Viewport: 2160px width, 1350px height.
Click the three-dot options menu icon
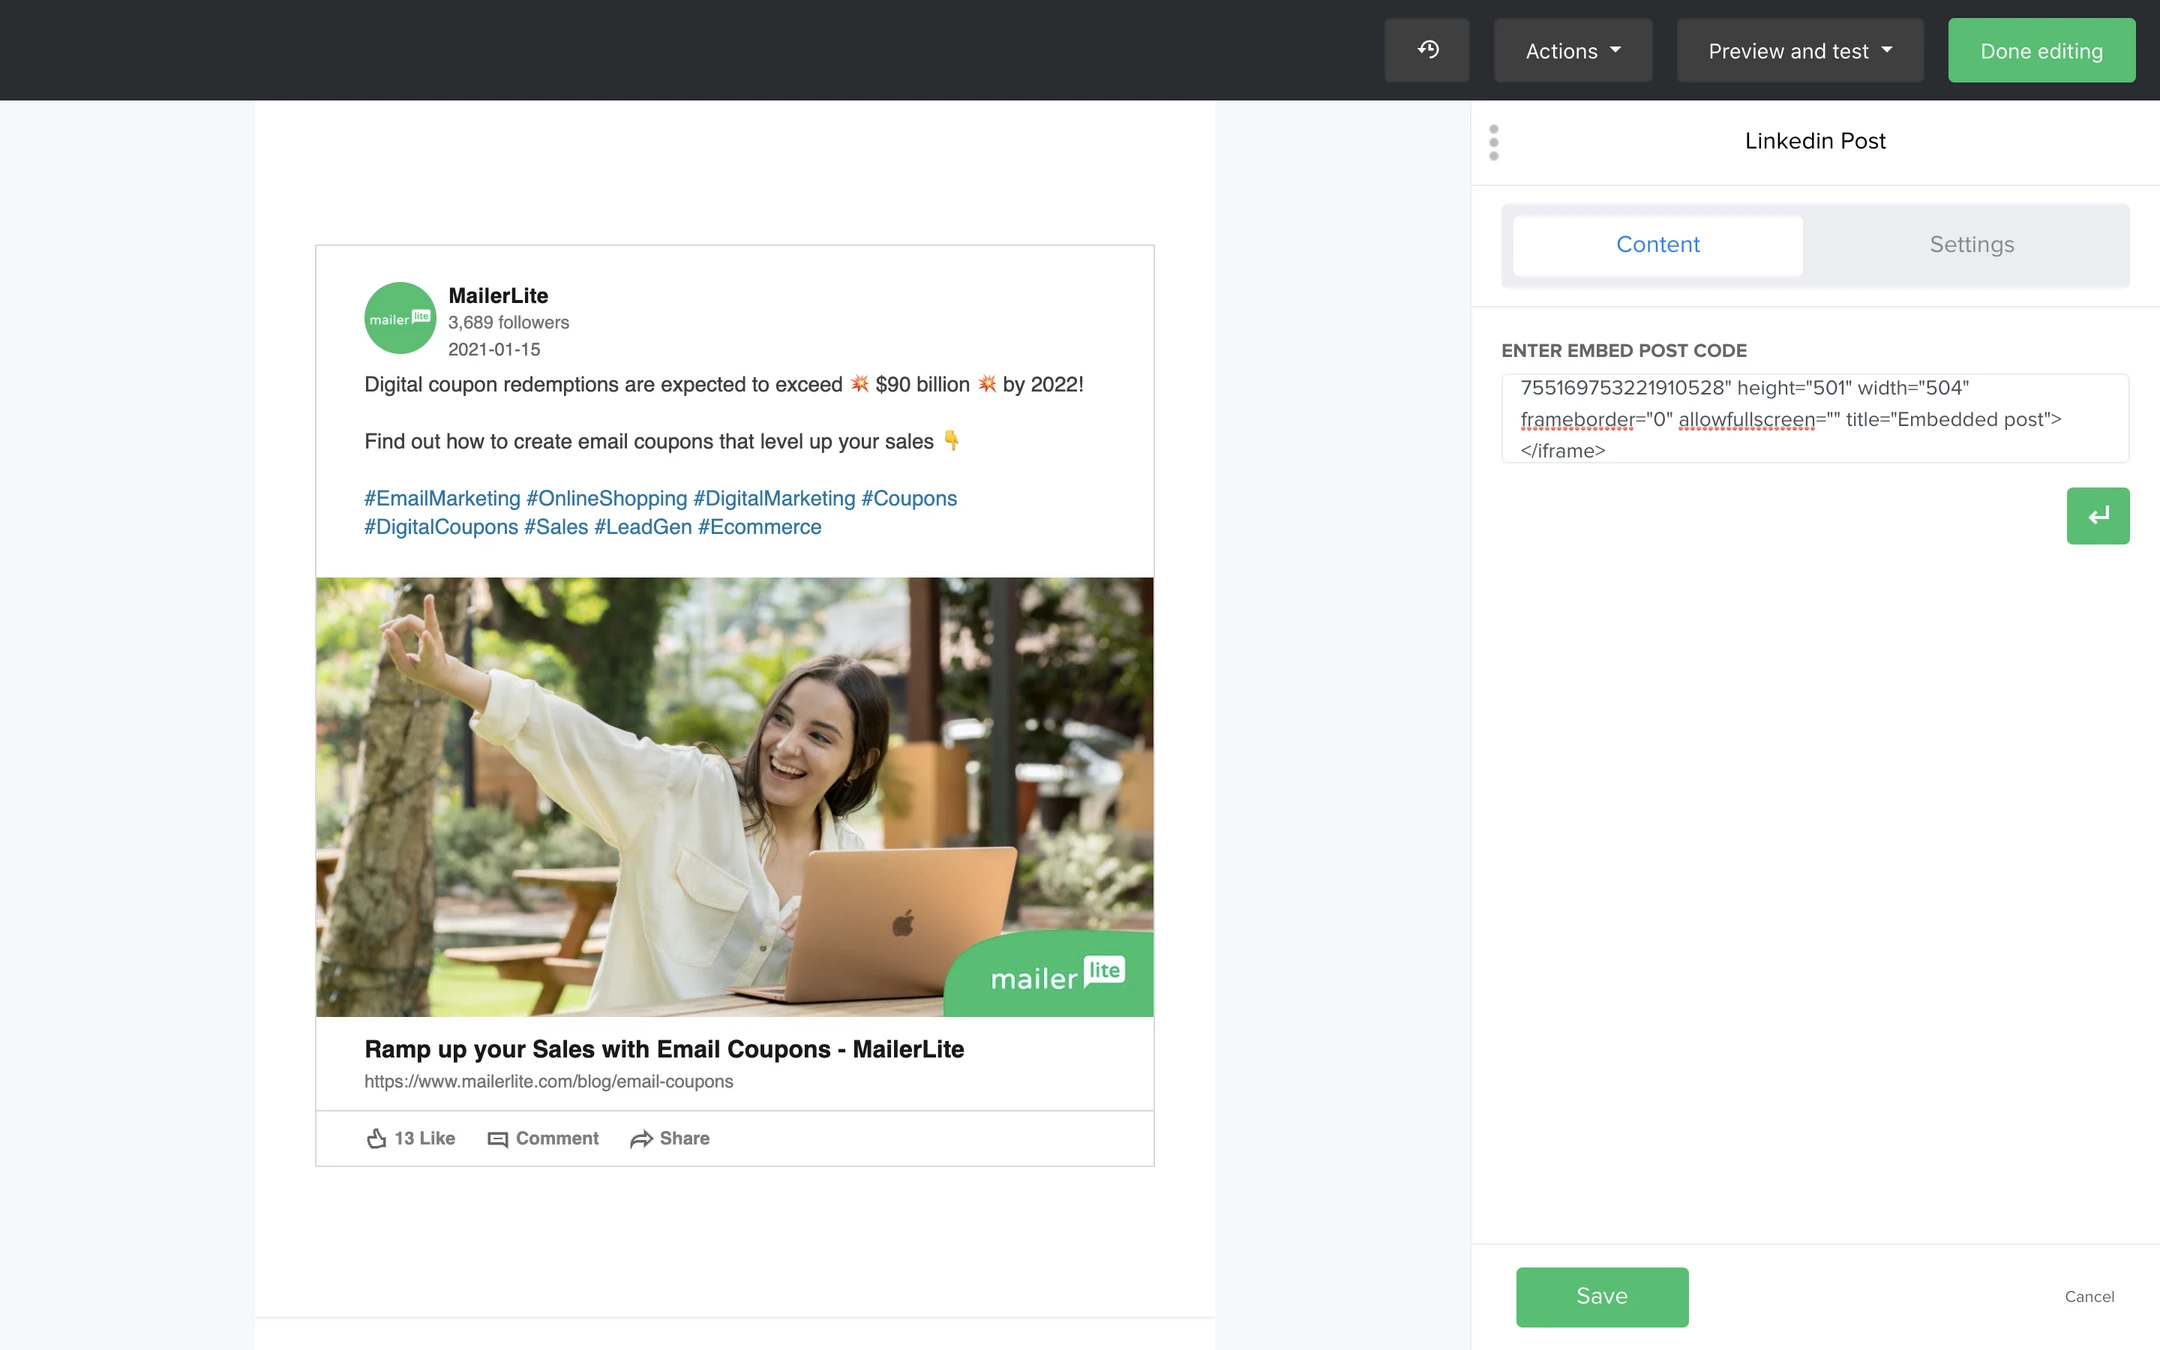pos(1493,142)
